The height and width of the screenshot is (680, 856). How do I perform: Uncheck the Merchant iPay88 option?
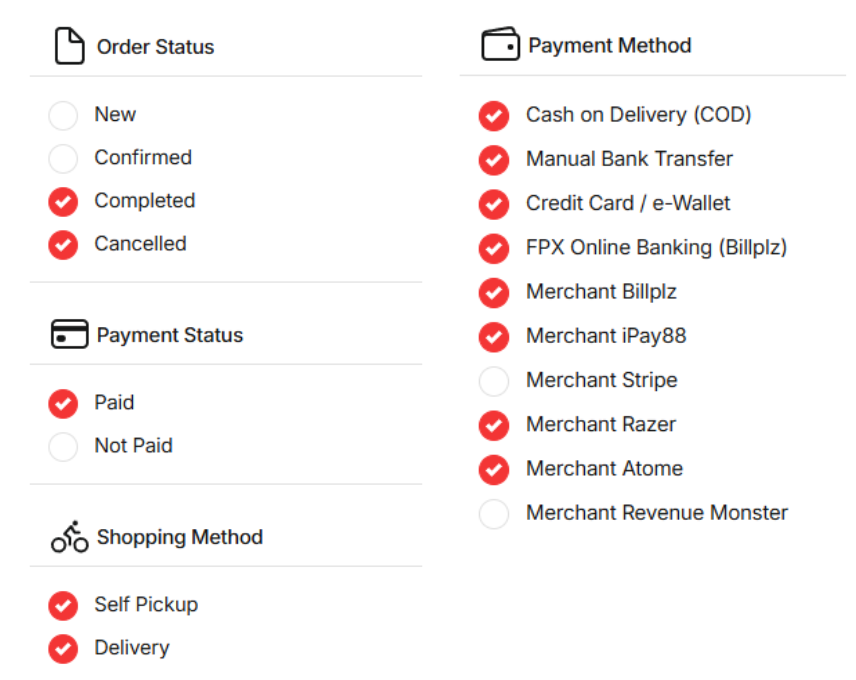click(494, 336)
